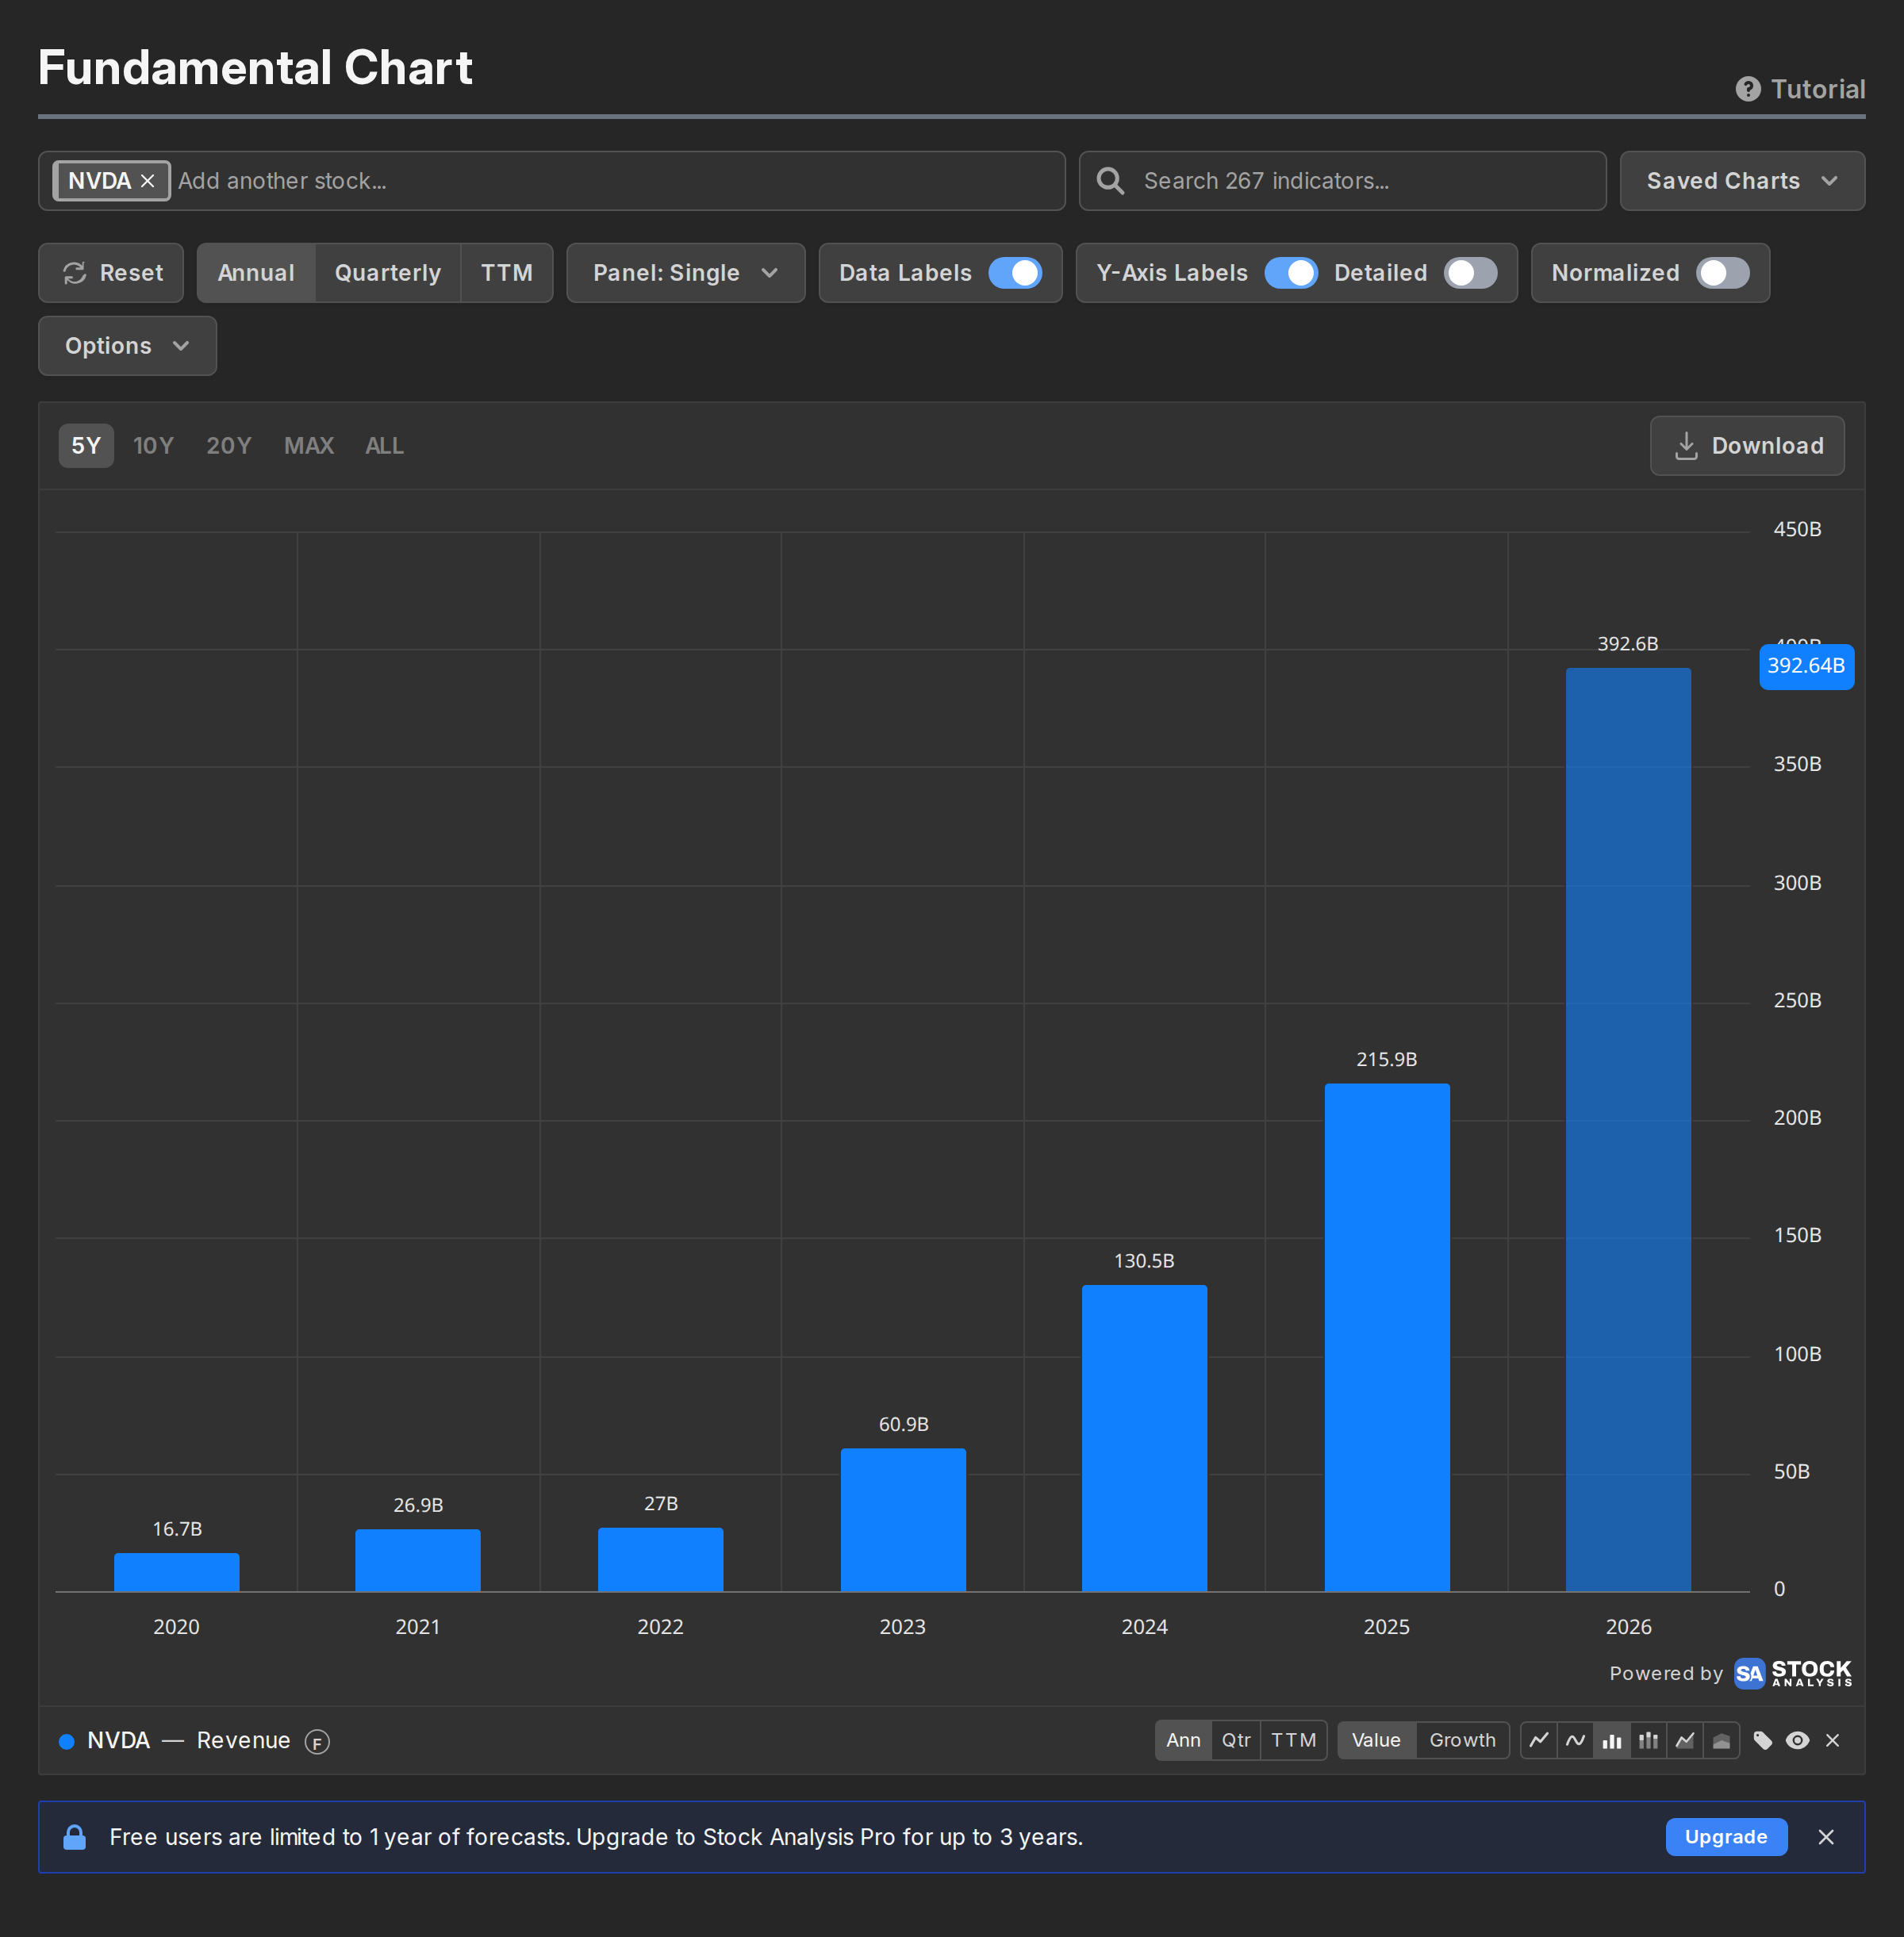The height and width of the screenshot is (1937, 1904).
Task: Select the 5Y time range
Action: tap(86, 446)
